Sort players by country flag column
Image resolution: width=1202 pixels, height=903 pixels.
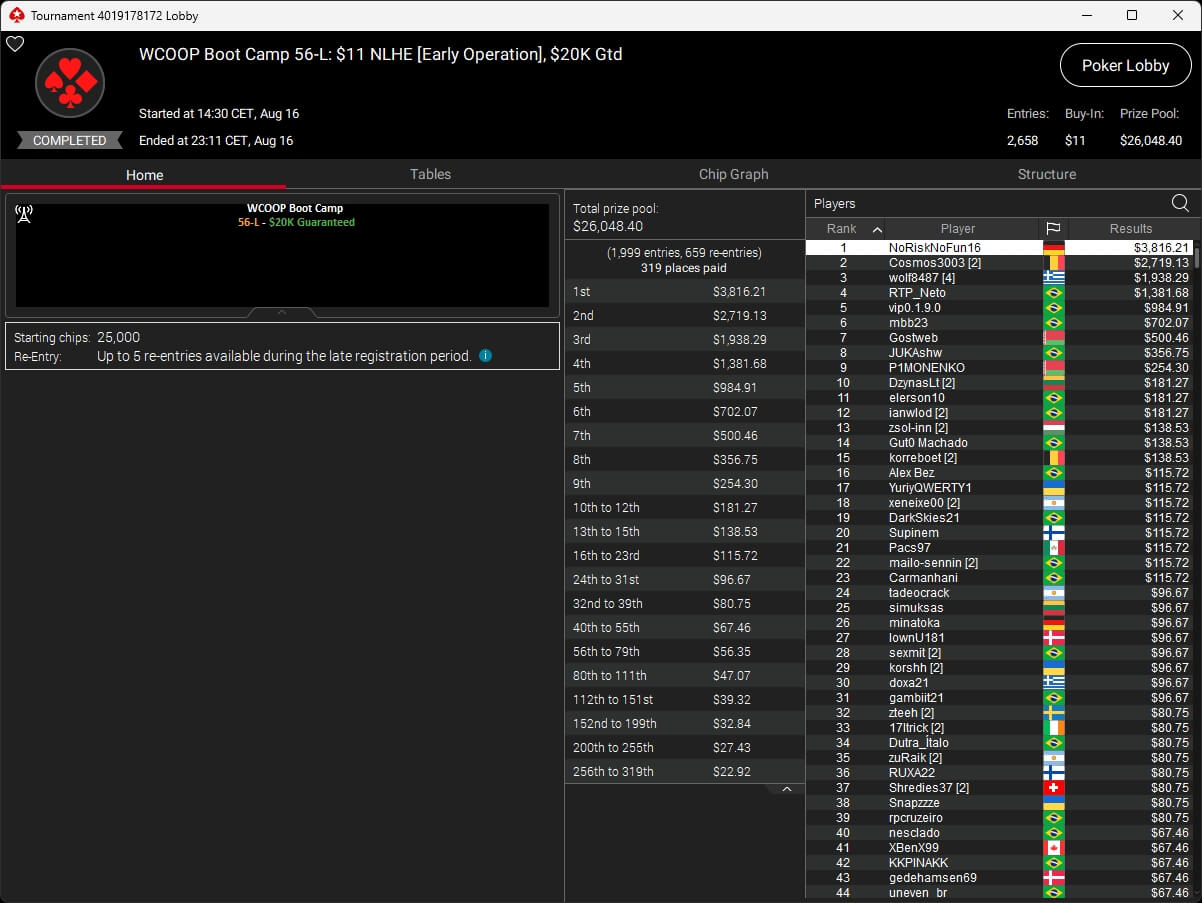pyautogui.click(x=1053, y=228)
